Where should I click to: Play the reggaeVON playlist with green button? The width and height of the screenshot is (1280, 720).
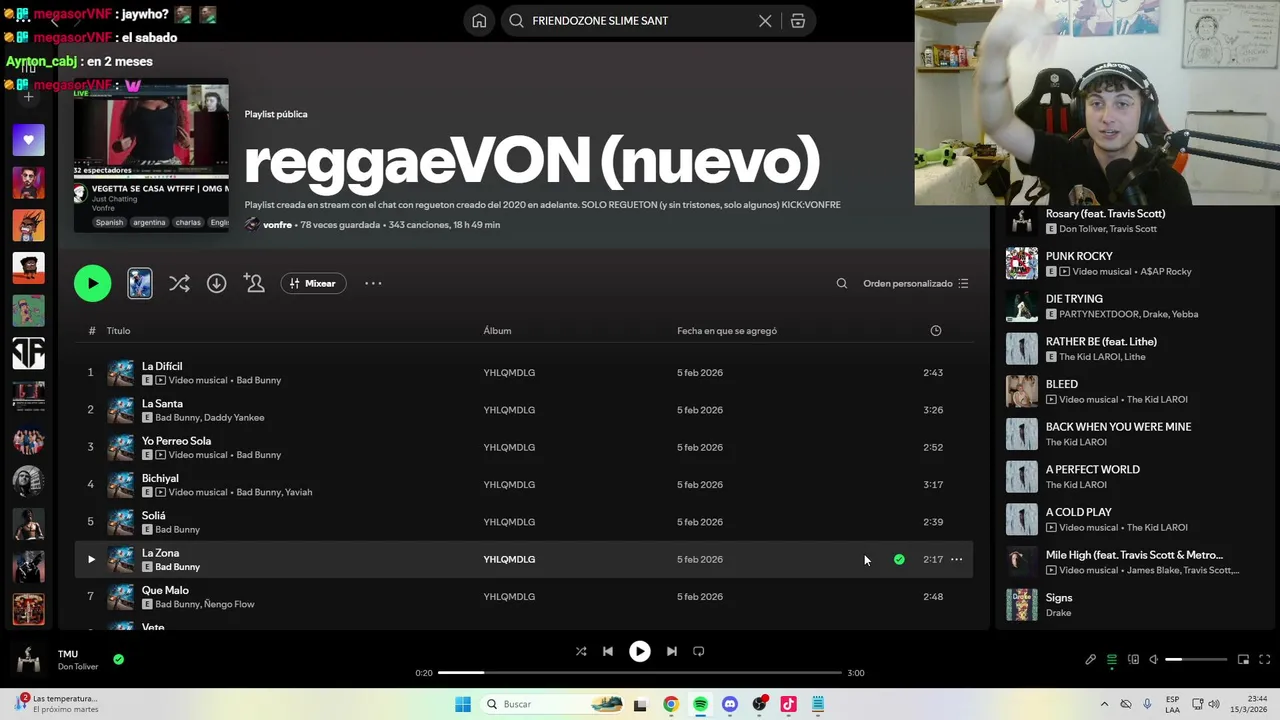(92, 283)
